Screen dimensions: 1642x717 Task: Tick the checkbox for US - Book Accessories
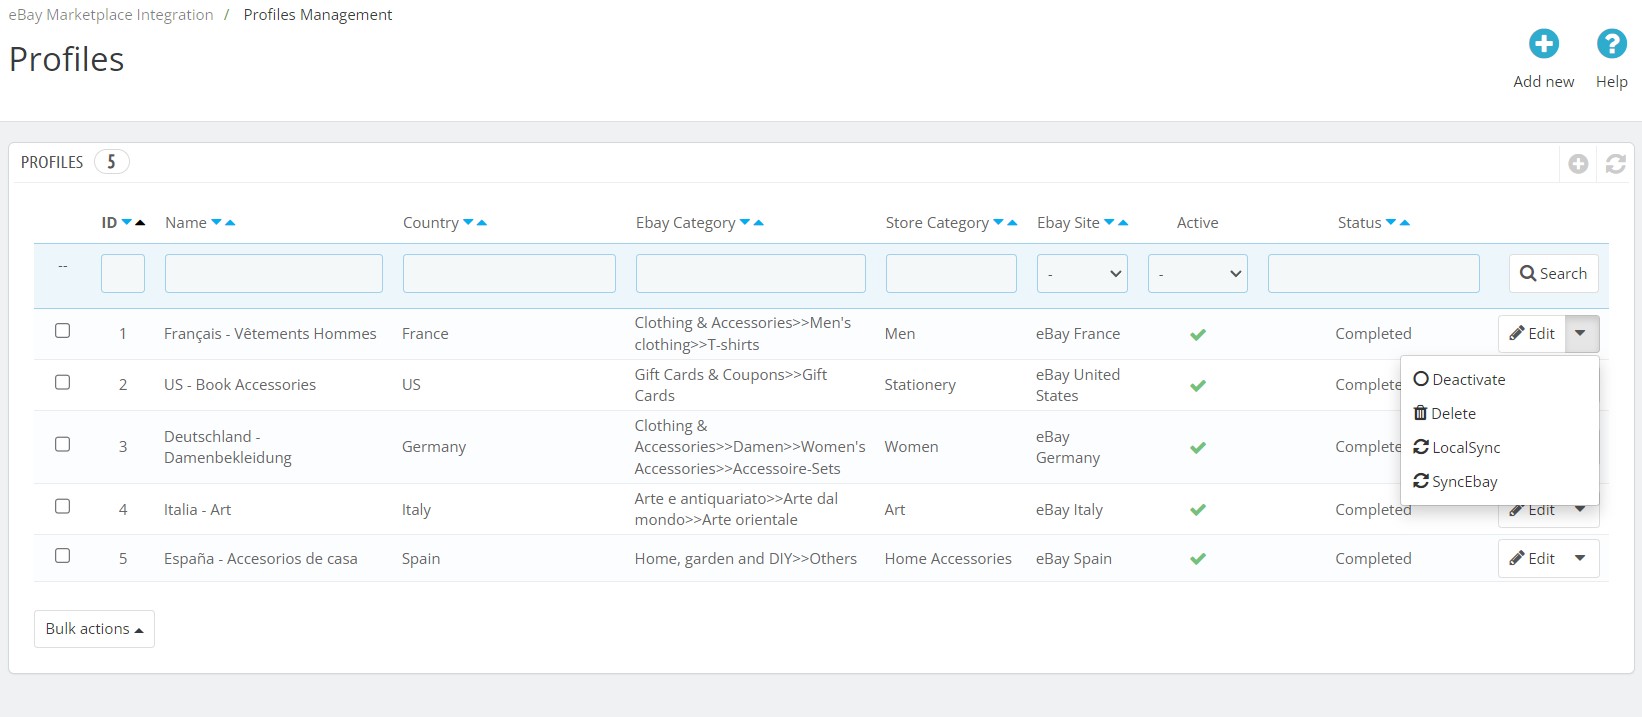(62, 382)
